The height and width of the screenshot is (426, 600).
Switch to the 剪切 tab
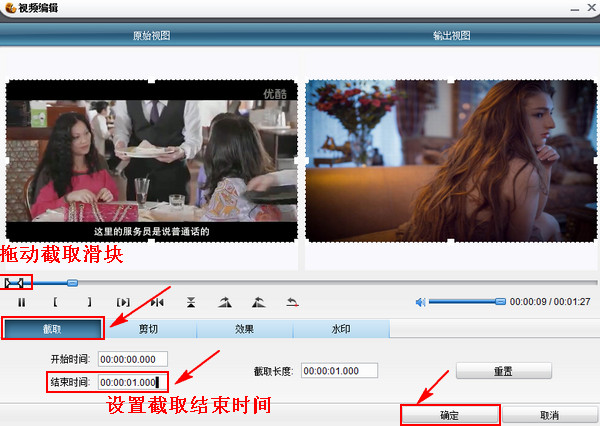pyautogui.click(x=149, y=329)
